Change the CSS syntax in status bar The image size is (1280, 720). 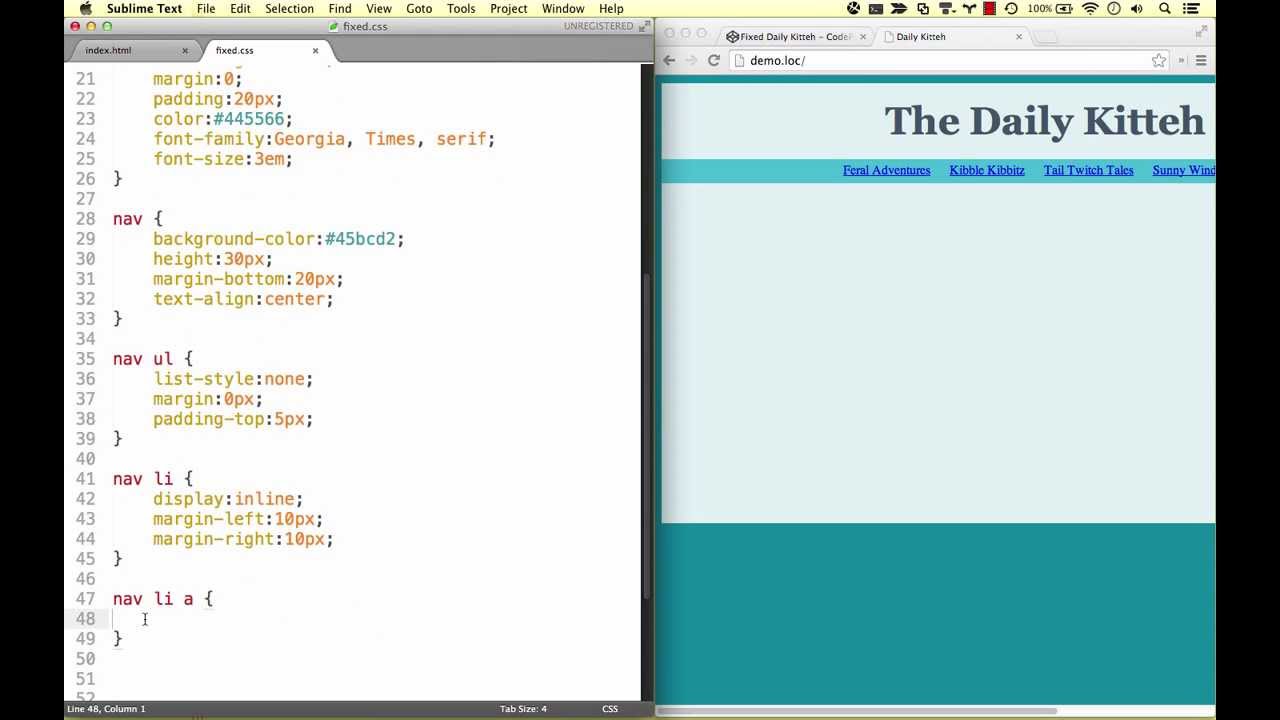pos(610,709)
